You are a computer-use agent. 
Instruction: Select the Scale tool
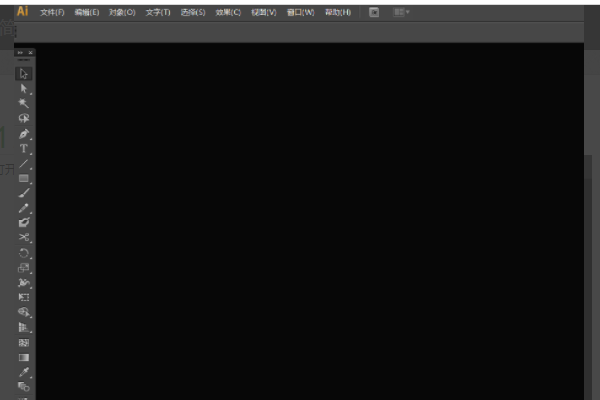[x=24, y=268]
